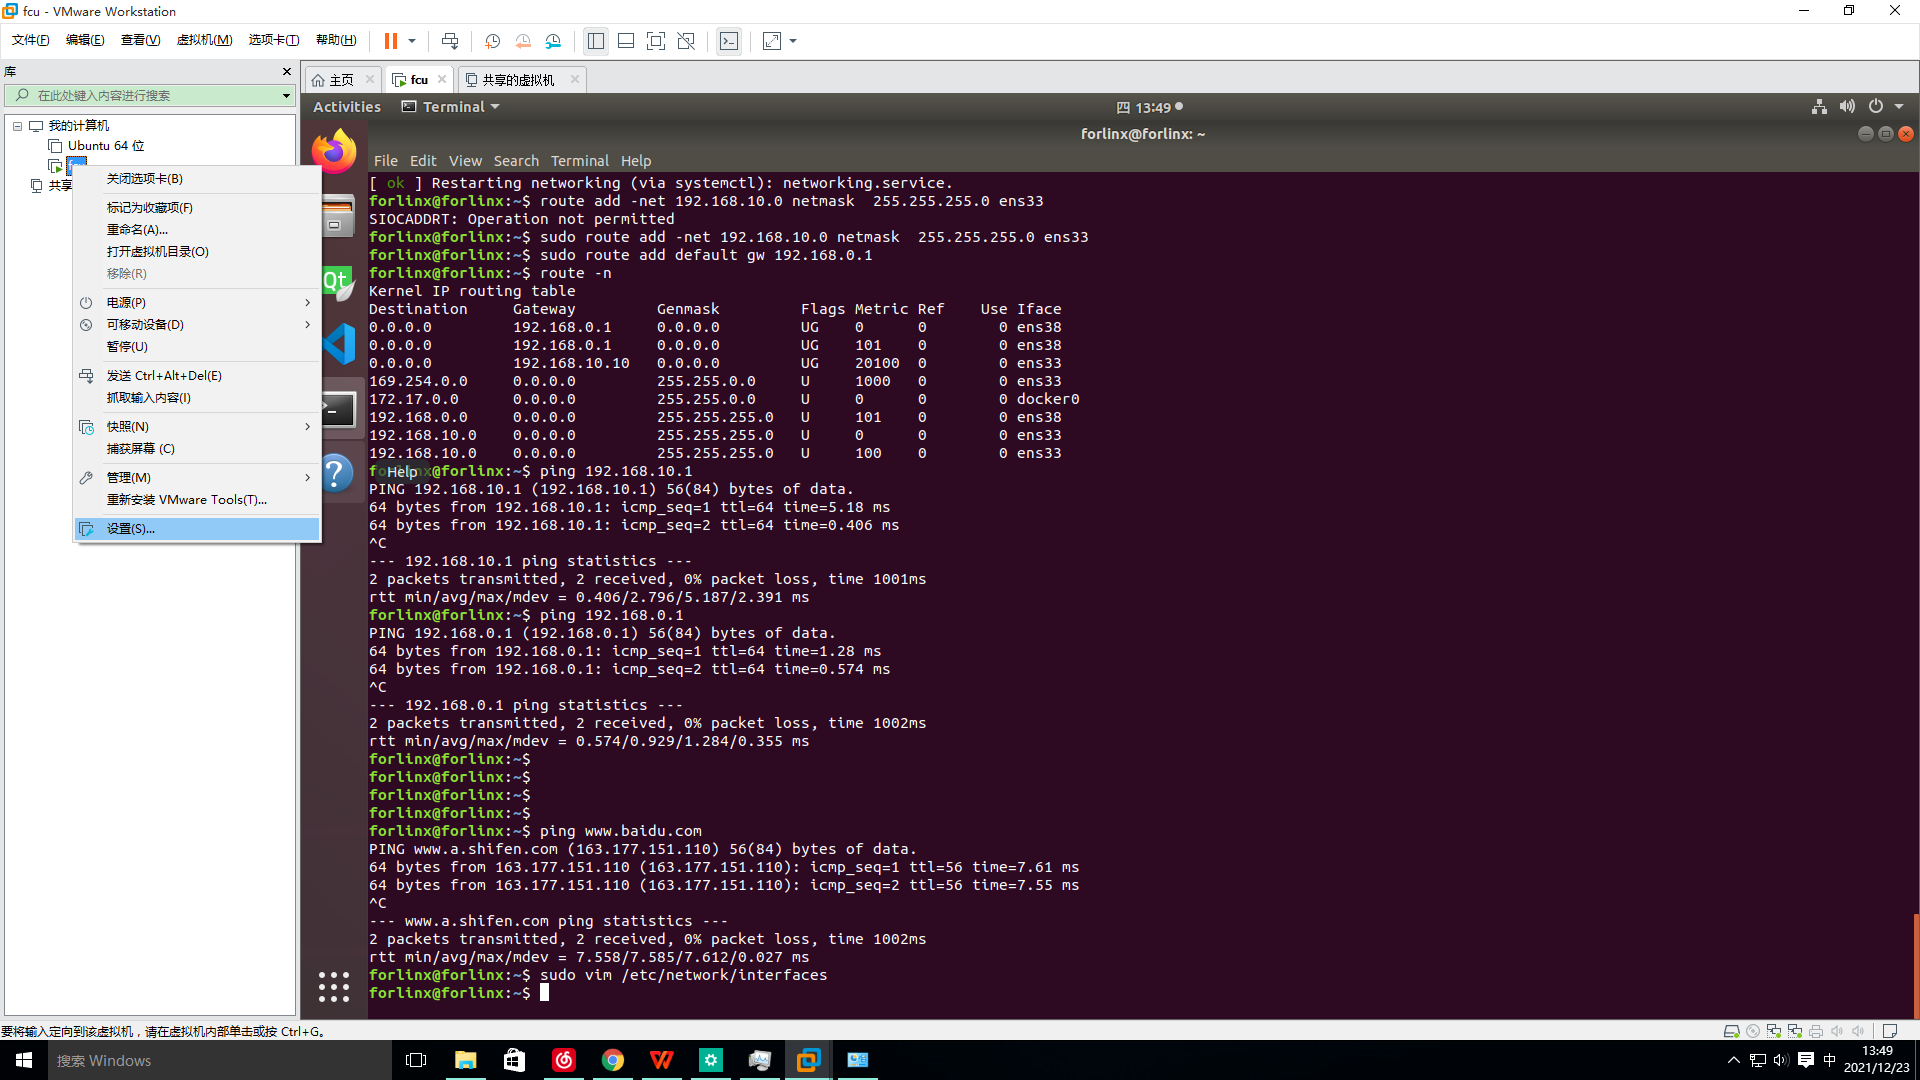The height and width of the screenshot is (1080, 1920).
Task: Click the orange pause VM toolbar button
Action: click(x=390, y=41)
